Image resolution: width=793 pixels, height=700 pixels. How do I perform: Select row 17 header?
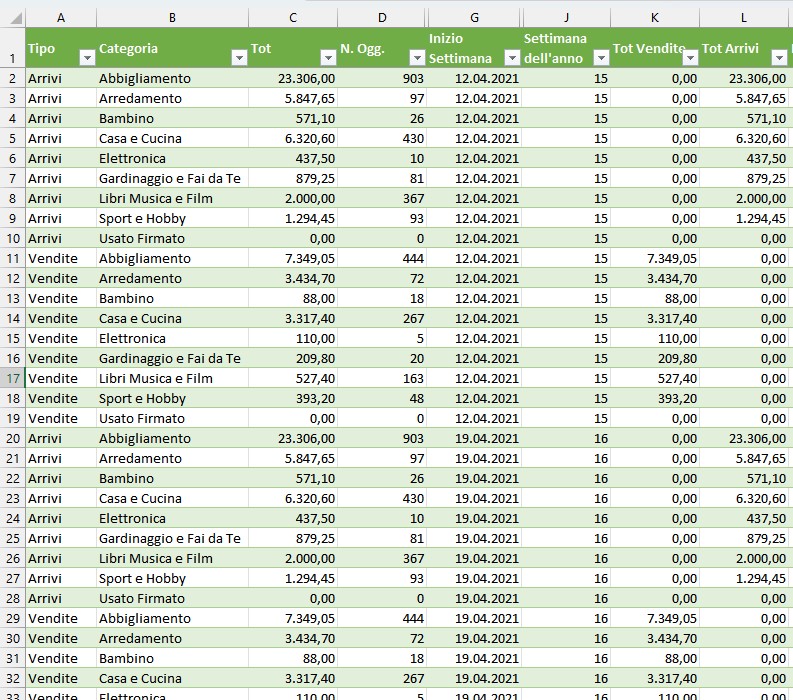[13, 378]
